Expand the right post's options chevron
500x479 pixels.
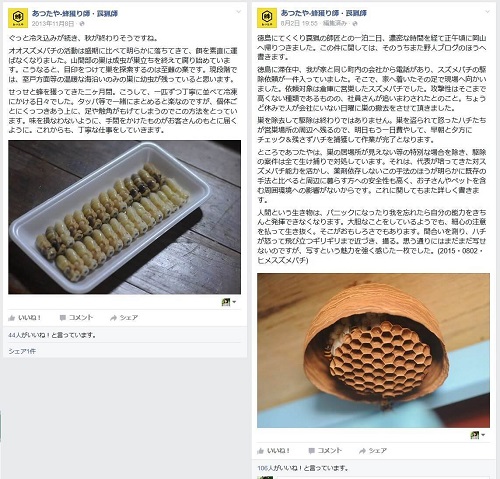click(487, 12)
